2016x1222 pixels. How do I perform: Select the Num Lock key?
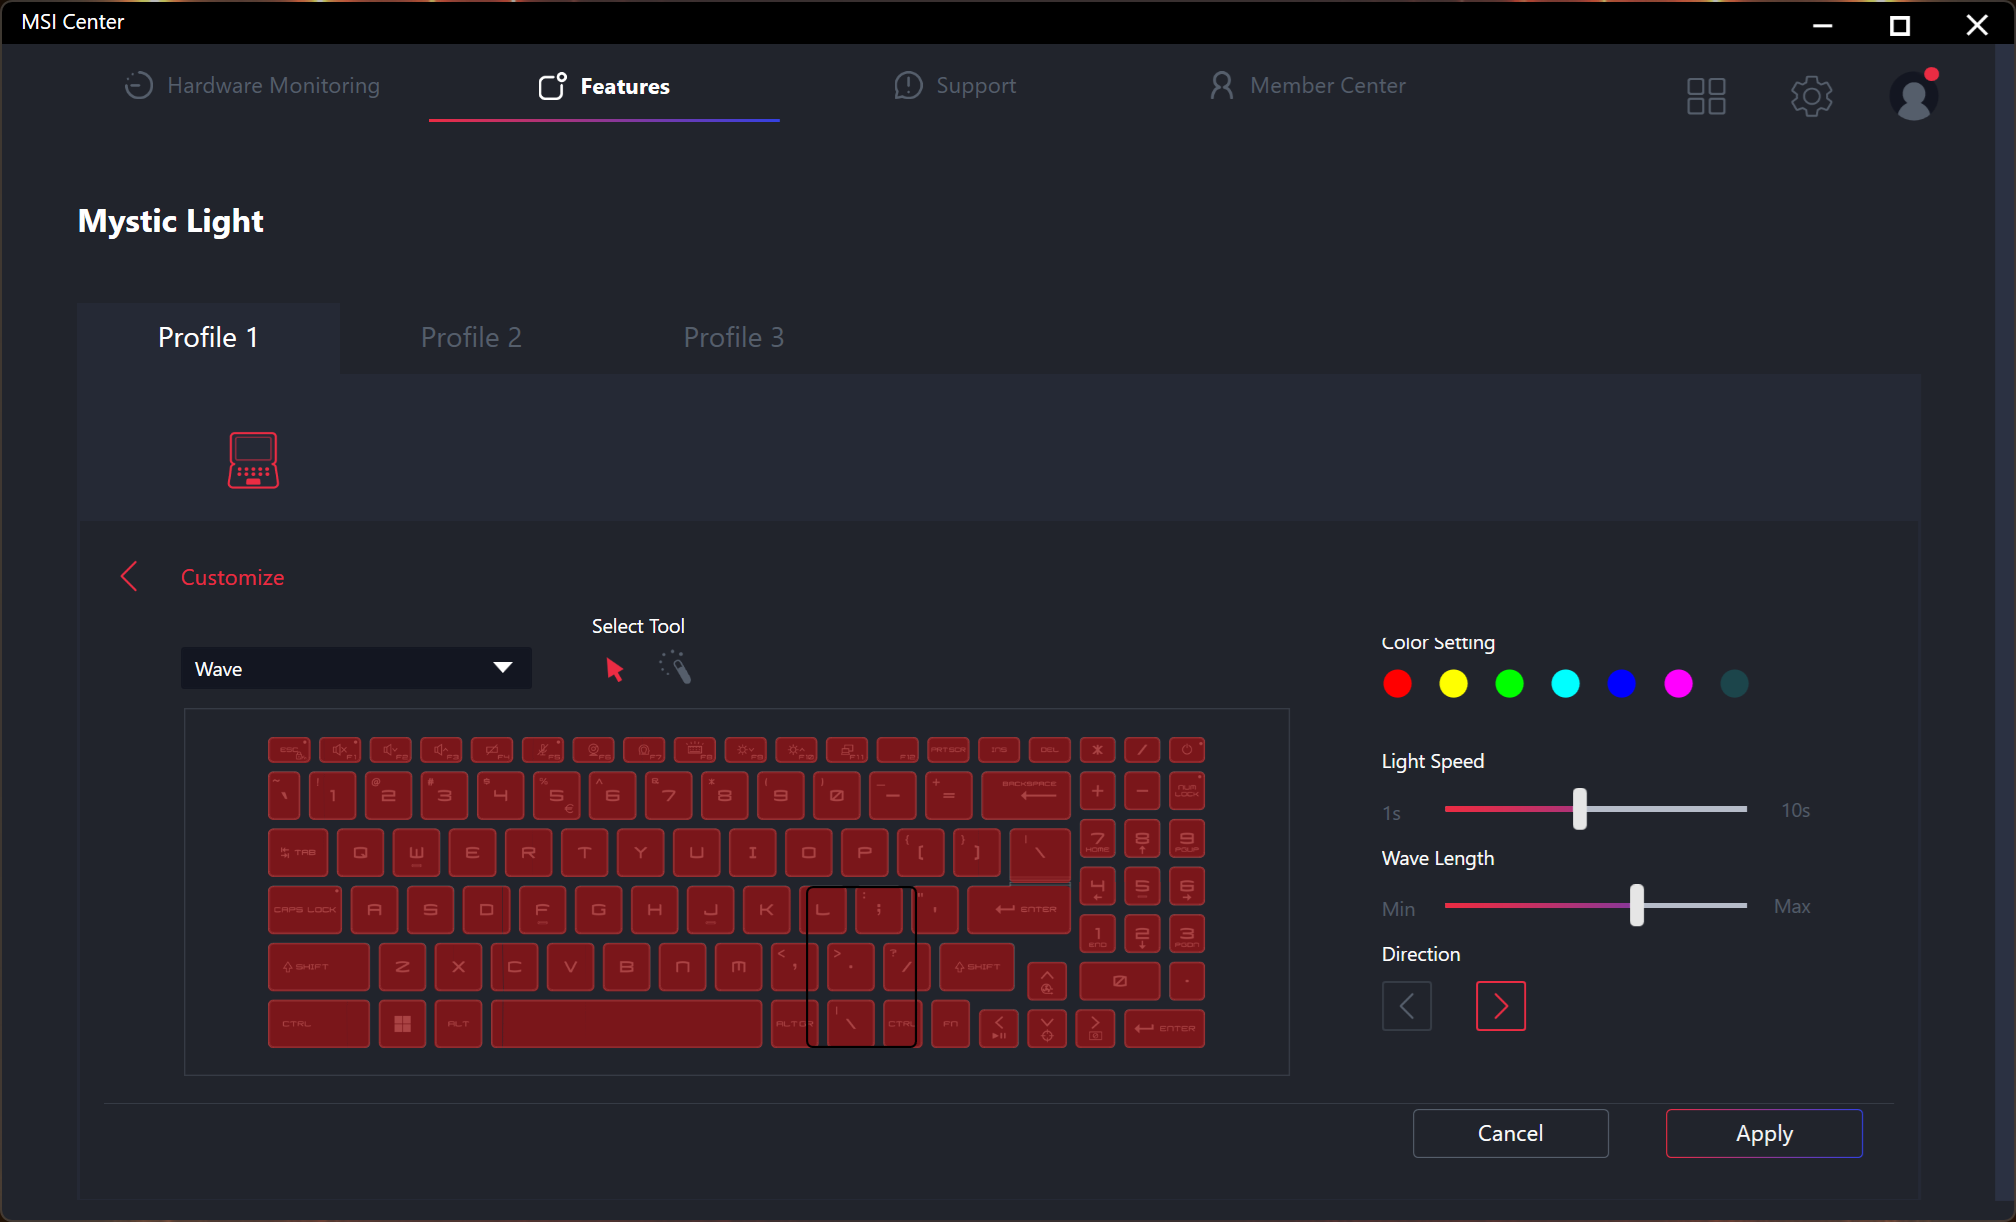[1187, 790]
